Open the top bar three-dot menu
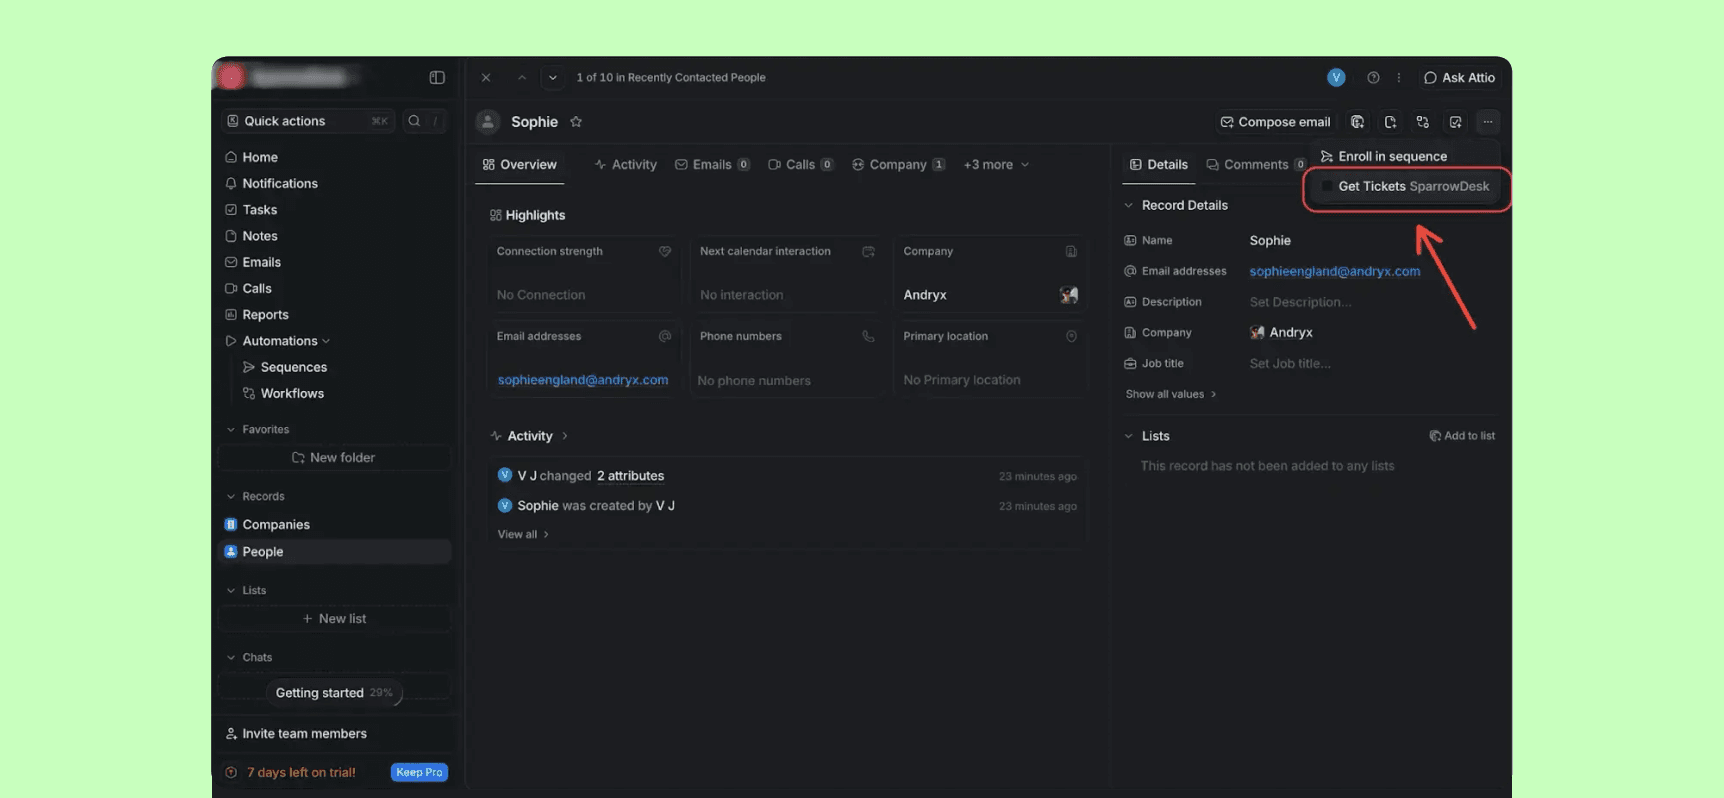This screenshot has width=1724, height=798. [1399, 77]
